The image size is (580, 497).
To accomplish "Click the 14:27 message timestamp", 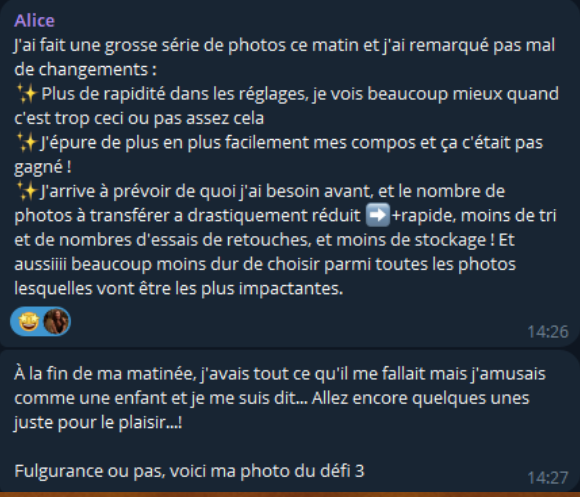I will point(547,478).
